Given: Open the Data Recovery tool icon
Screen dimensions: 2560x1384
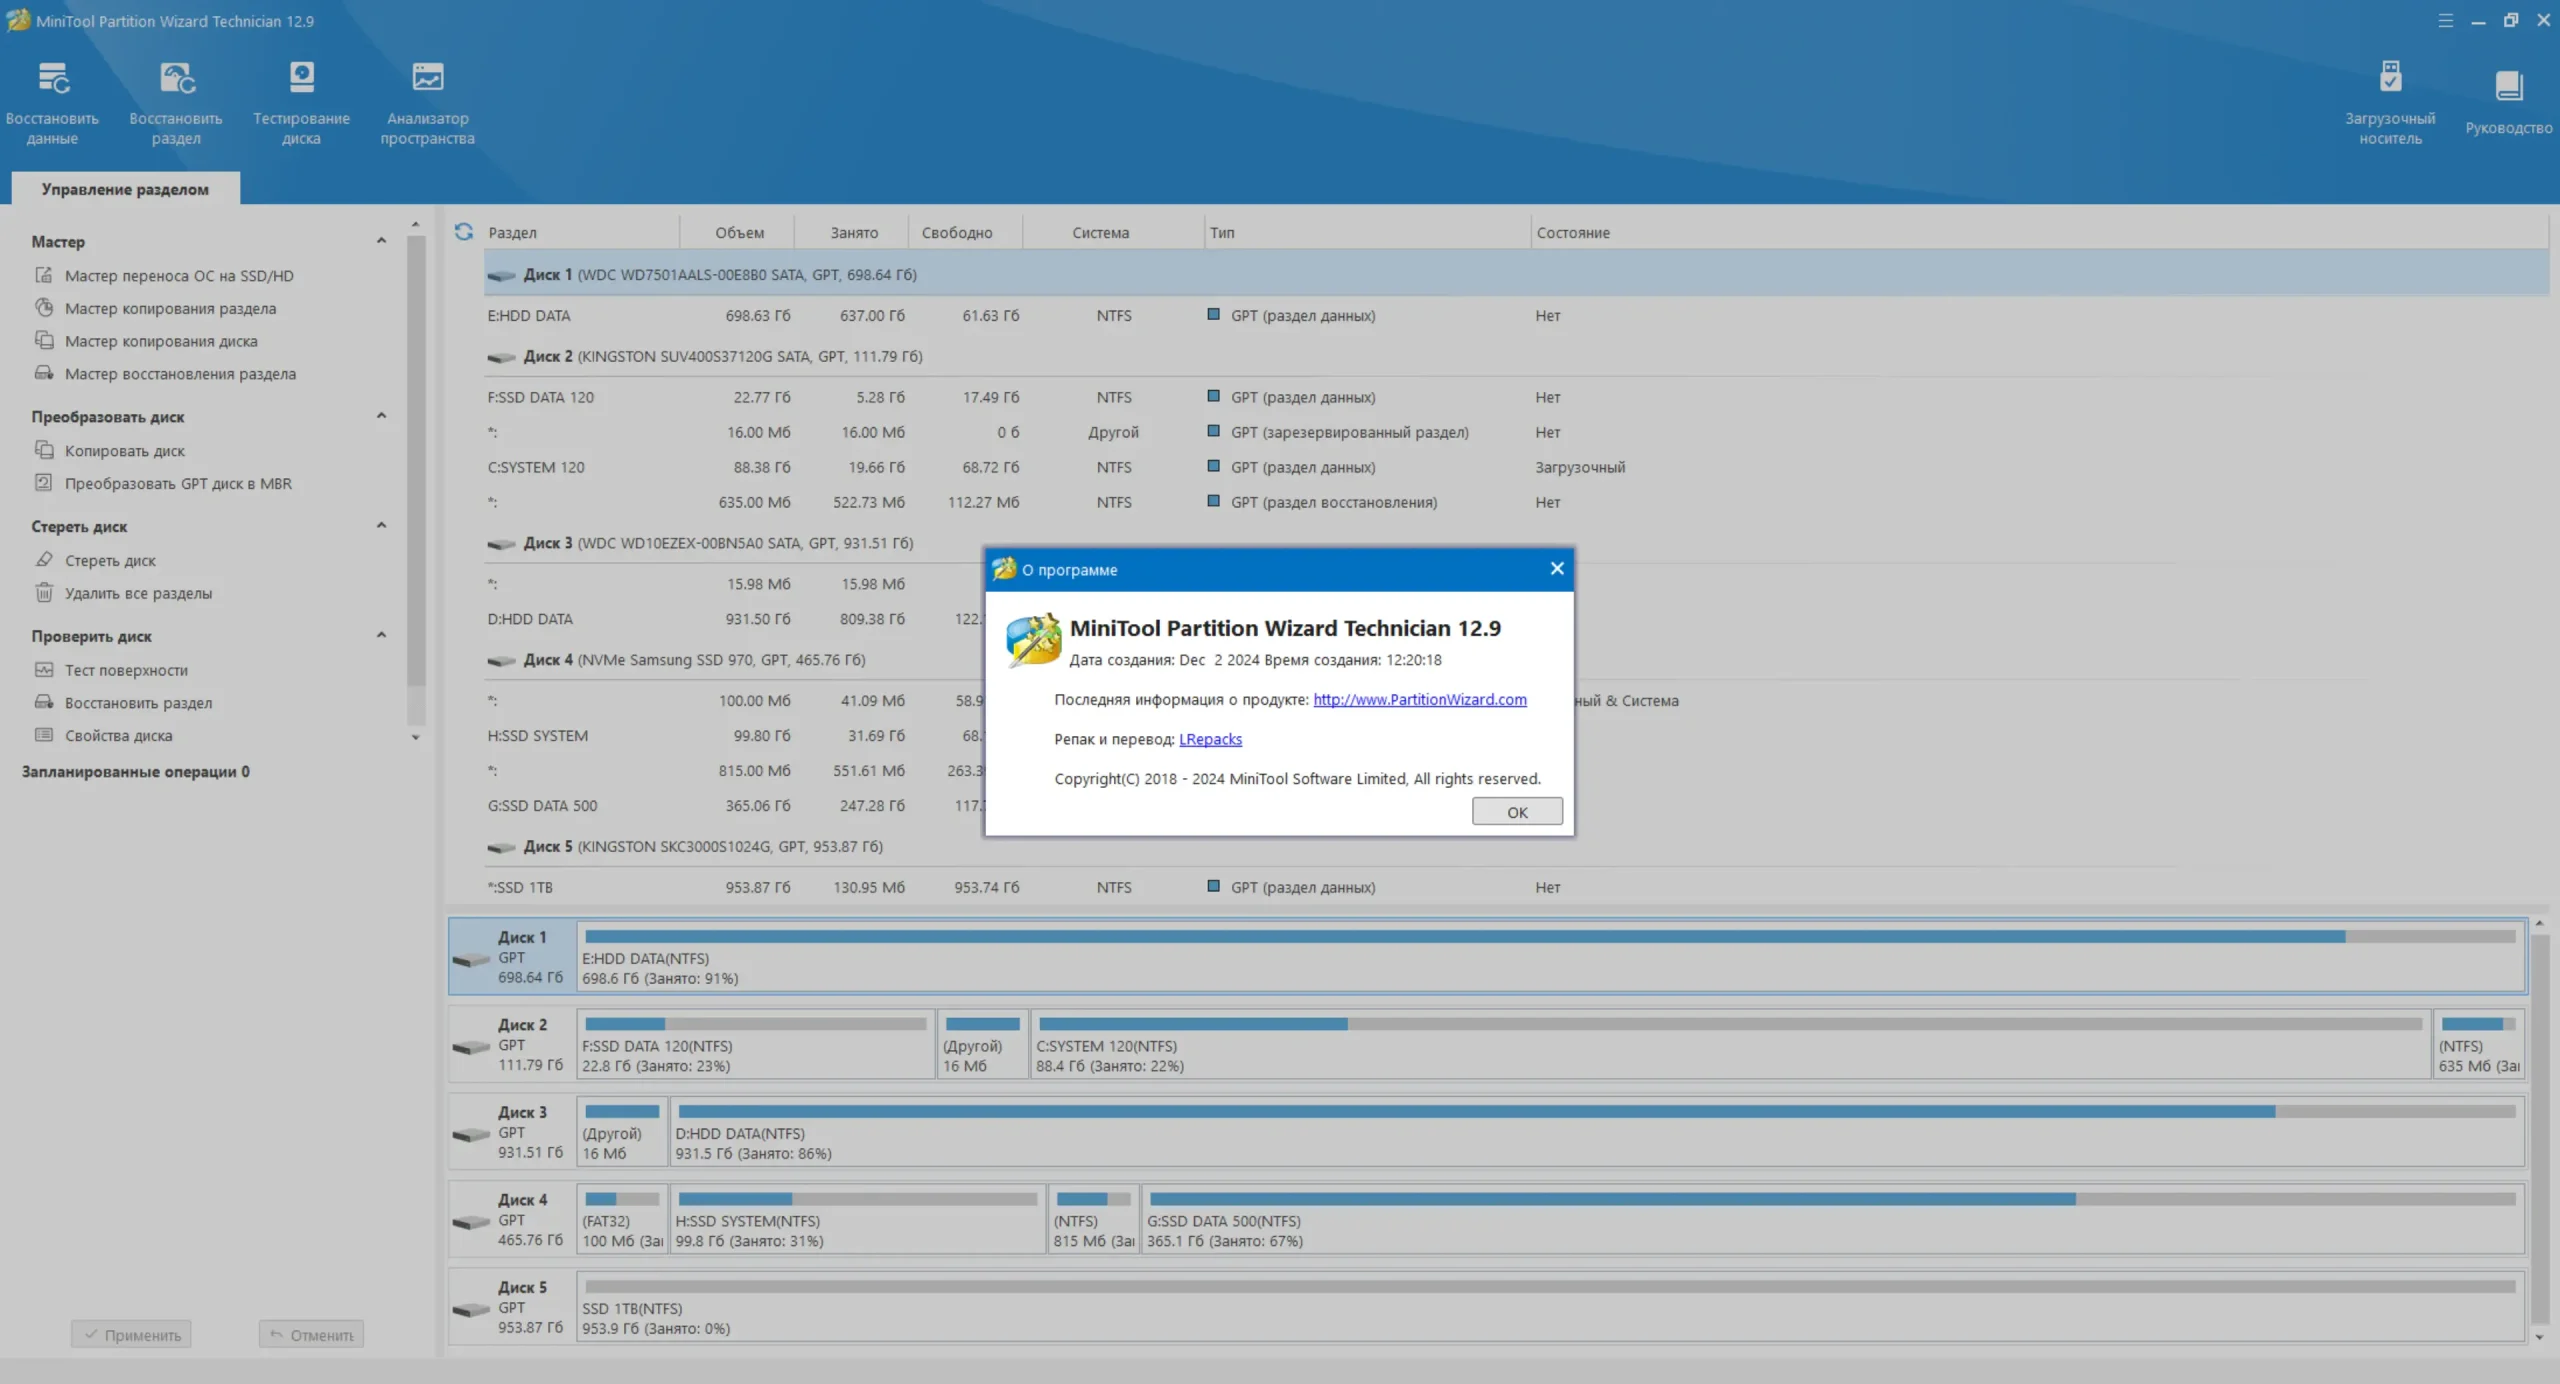Looking at the screenshot, I should (52, 79).
